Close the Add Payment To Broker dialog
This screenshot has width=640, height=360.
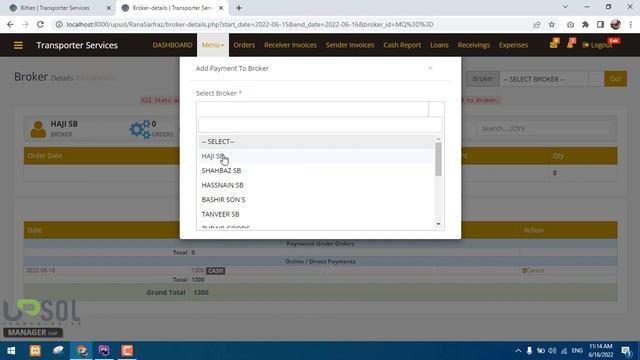430,68
